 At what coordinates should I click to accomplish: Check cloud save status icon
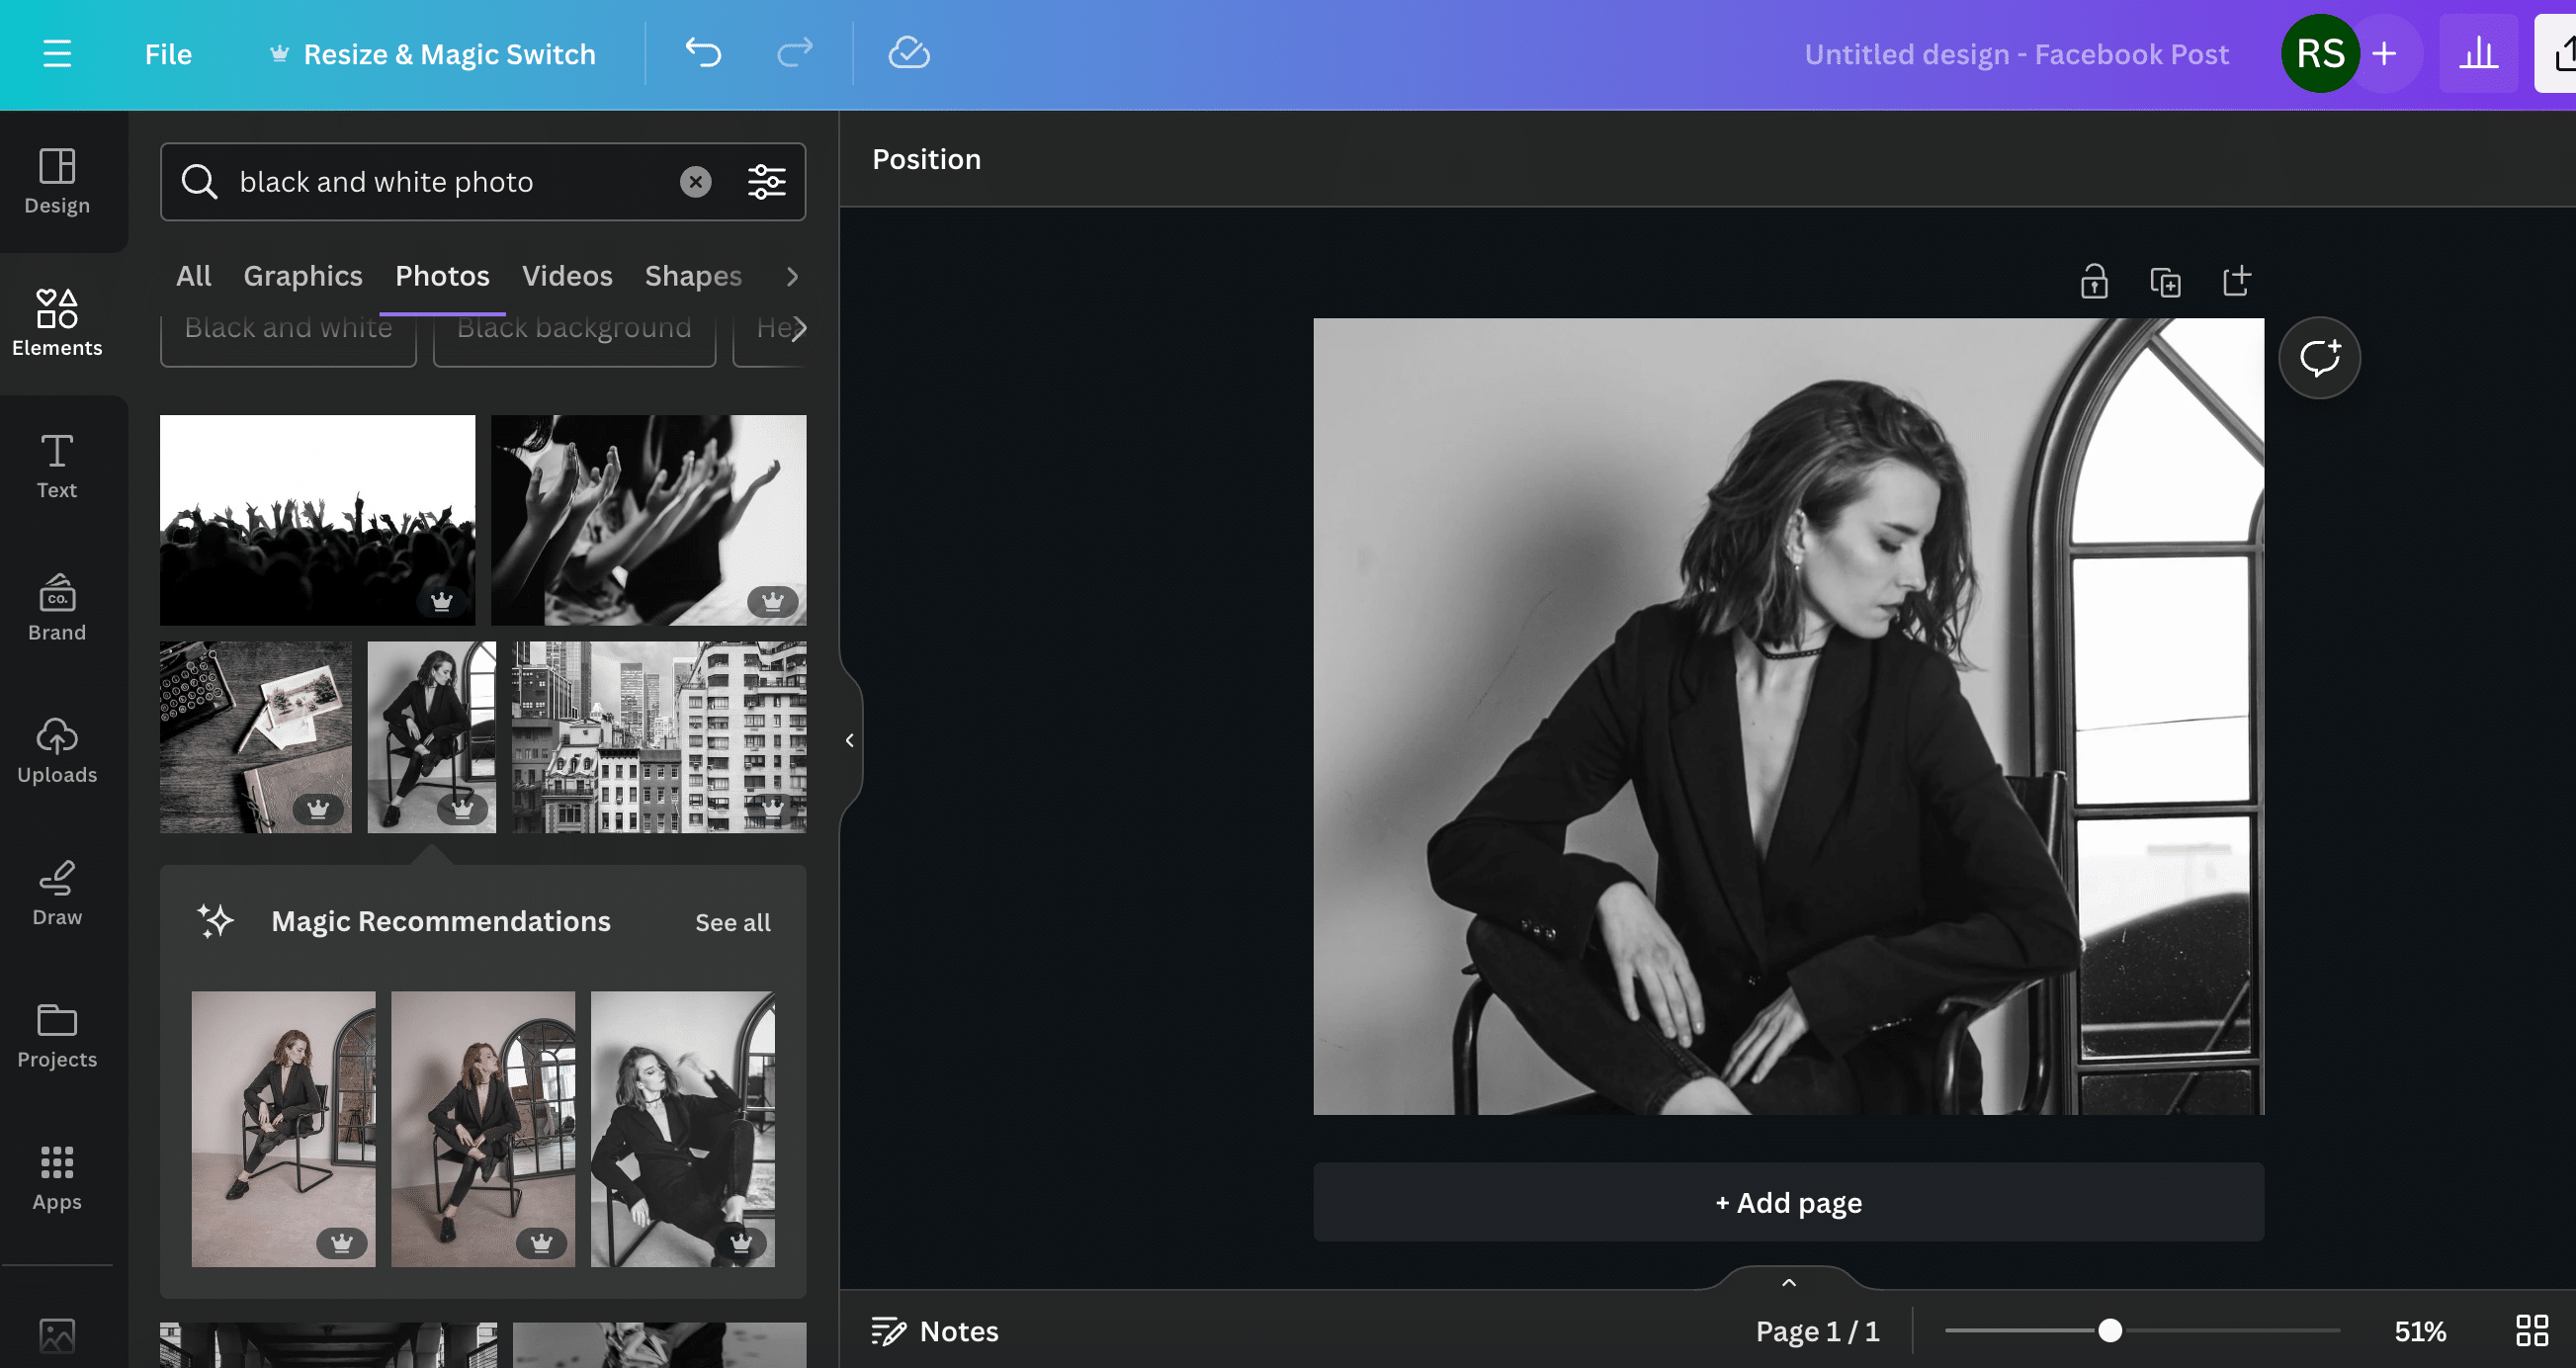909,53
